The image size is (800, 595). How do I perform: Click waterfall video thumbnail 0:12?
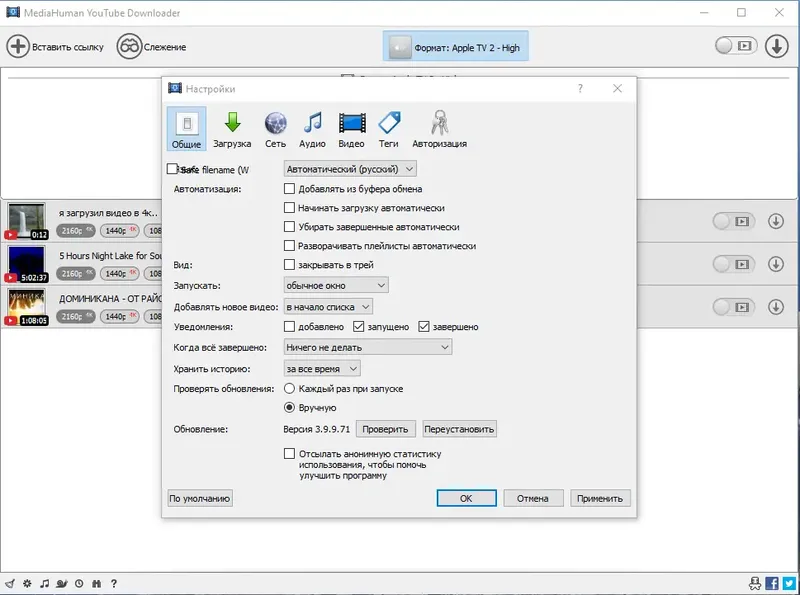[27, 221]
